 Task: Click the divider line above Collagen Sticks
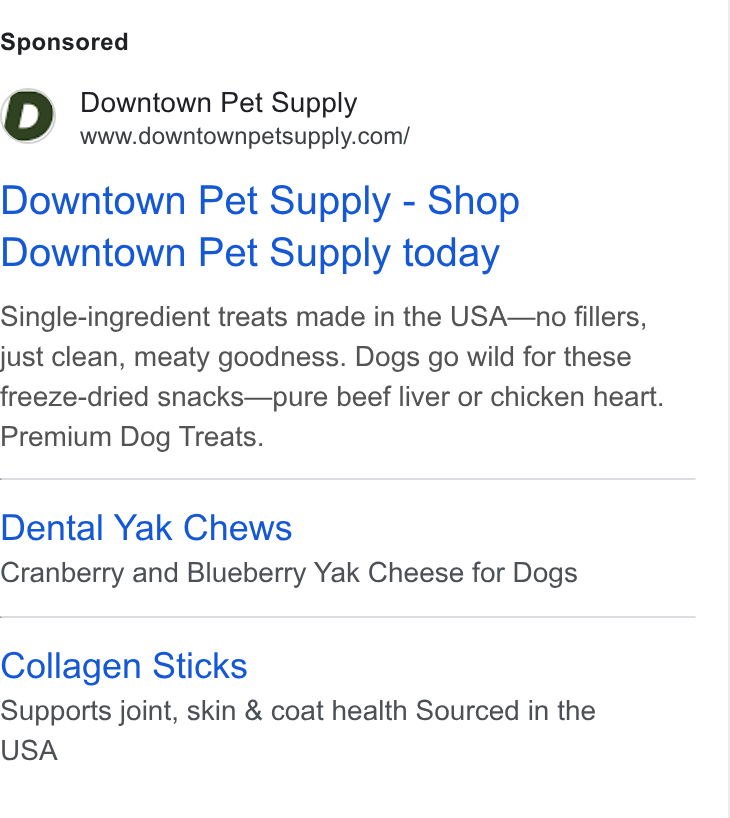click(x=348, y=617)
